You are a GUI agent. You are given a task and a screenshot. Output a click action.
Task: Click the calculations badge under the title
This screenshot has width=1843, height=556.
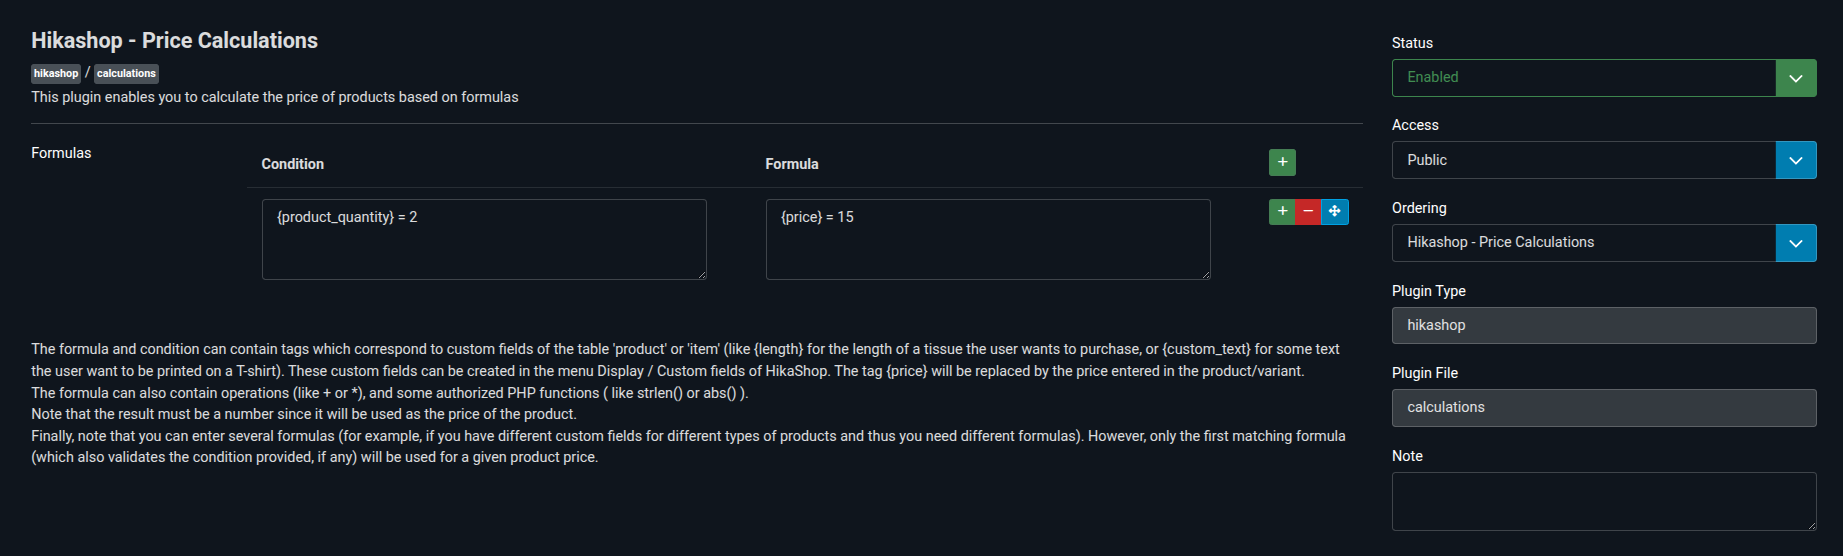pos(126,73)
